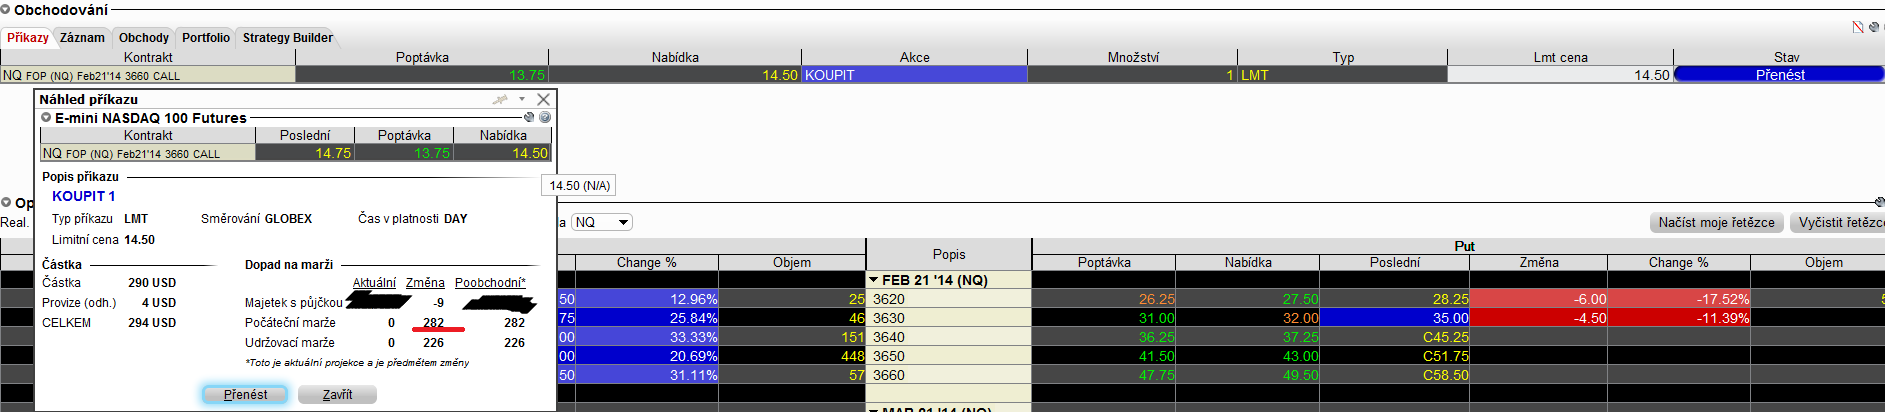Click the call change 12.96% cell
This screenshot has height=412, width=1885.
(647, 299)
